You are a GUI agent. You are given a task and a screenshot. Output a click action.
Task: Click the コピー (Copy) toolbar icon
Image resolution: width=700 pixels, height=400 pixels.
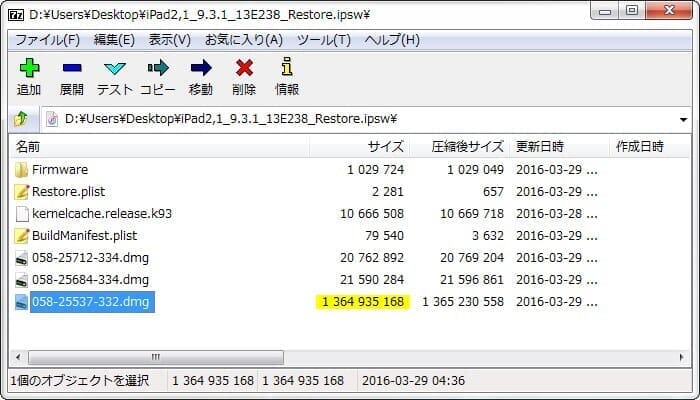click(158, 68)
